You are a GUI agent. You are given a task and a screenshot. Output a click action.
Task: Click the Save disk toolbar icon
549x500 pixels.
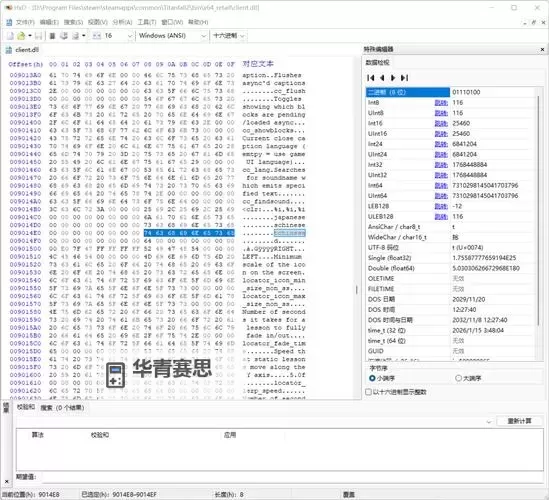pos(39,36)
